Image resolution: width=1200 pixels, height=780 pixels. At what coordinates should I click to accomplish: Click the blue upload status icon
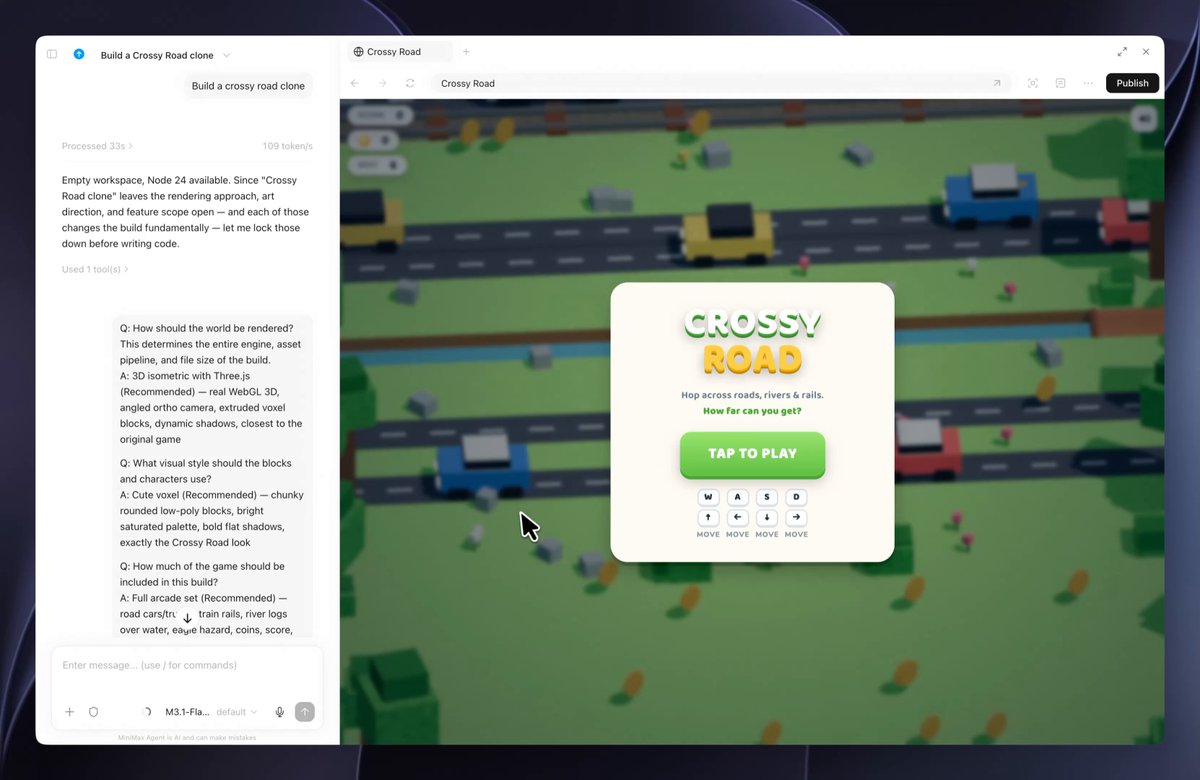(79, 54)
